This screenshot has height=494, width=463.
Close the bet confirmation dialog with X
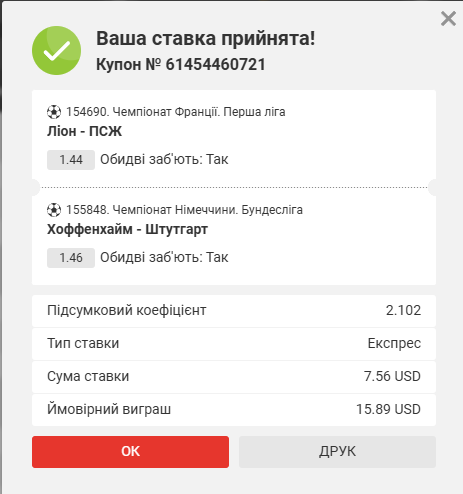[448, 19]
